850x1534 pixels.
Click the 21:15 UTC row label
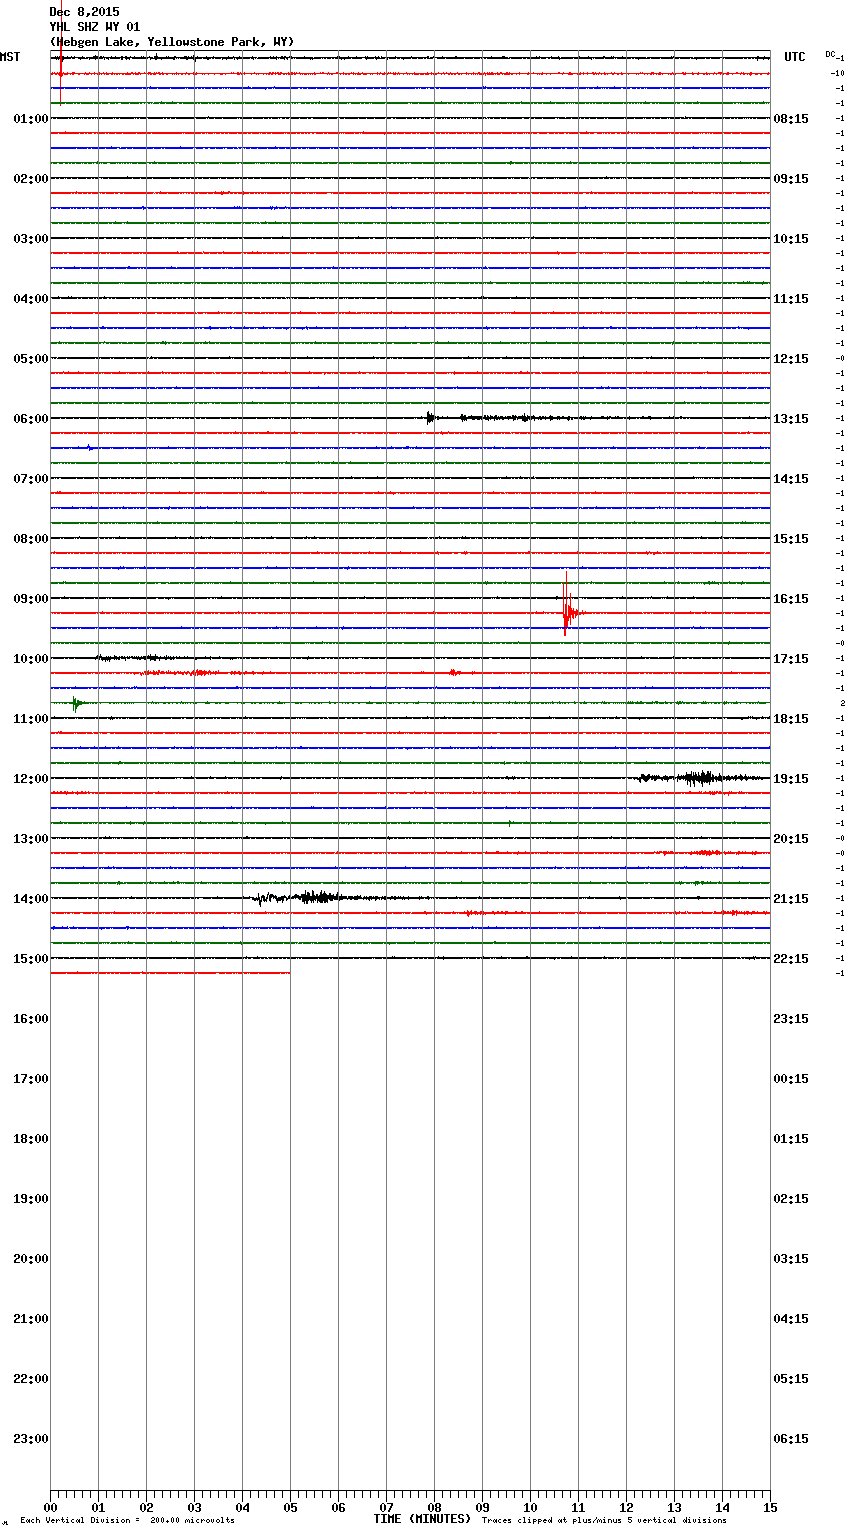pyautogui.click(x=791, y=899)
